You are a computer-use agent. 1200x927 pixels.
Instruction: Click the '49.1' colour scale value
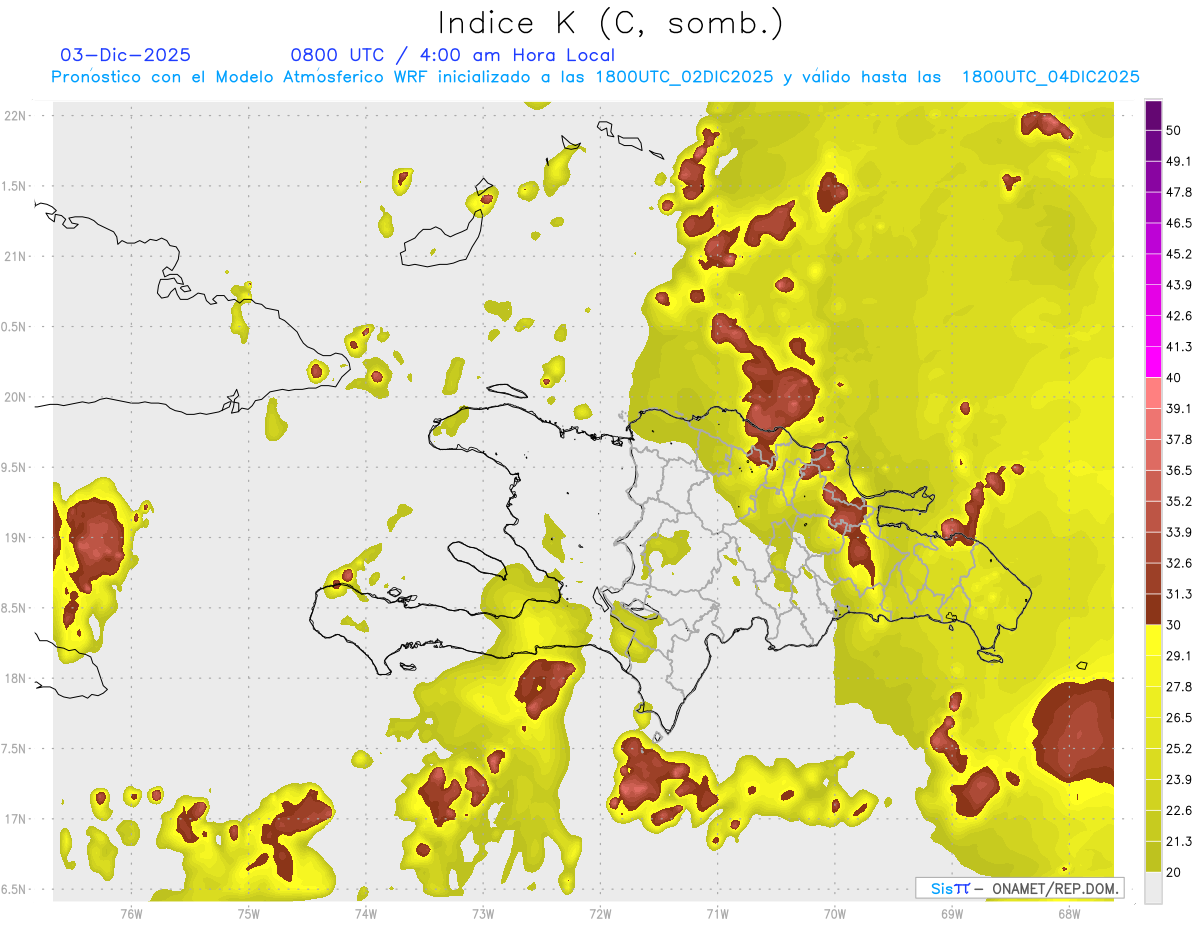pyautogui.click(x=1179, y=161)
